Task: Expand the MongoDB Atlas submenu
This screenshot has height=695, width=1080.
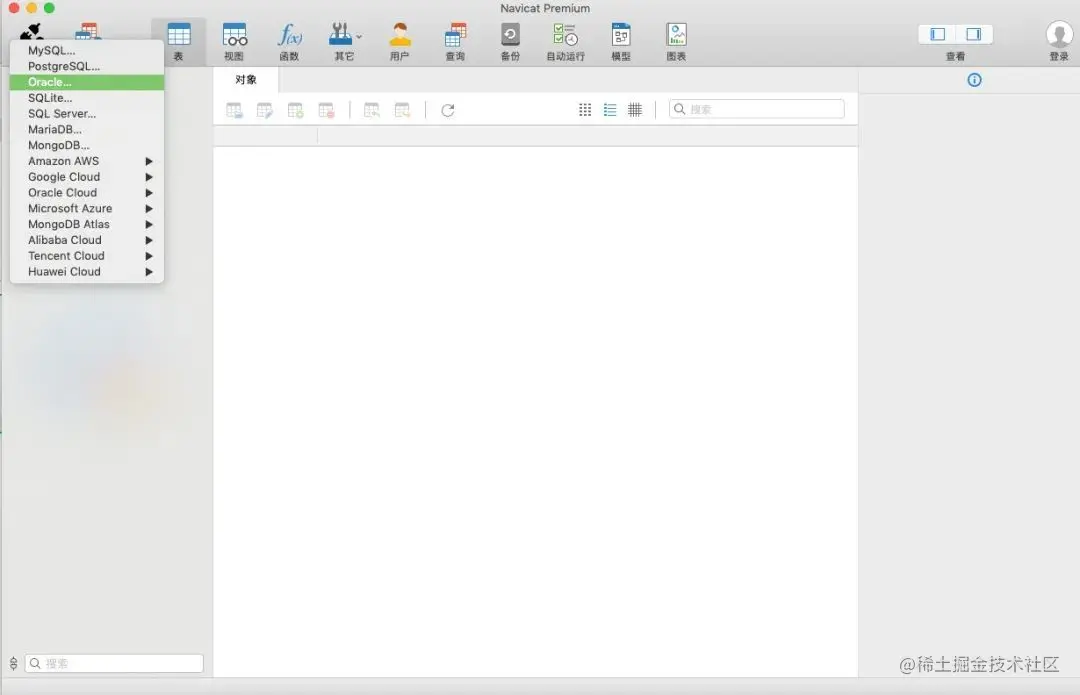Action: pyautogui.click(x=87, y=225)
